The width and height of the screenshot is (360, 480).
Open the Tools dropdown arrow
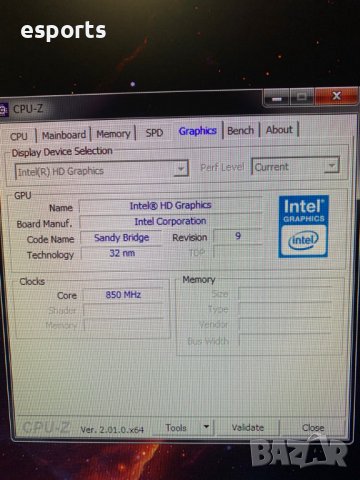pos(206,427)
